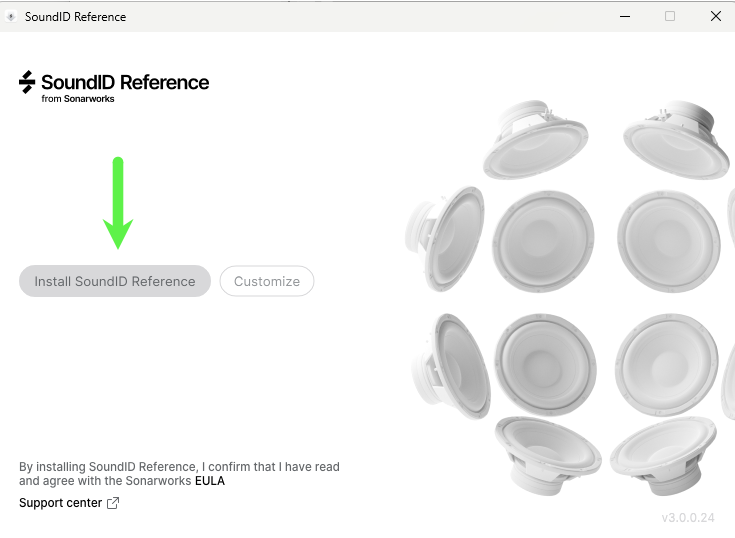This screenshot has height=538, width=735.
Task: Click the 'SoundID Reference' title bar text
Action: [75, 17]
